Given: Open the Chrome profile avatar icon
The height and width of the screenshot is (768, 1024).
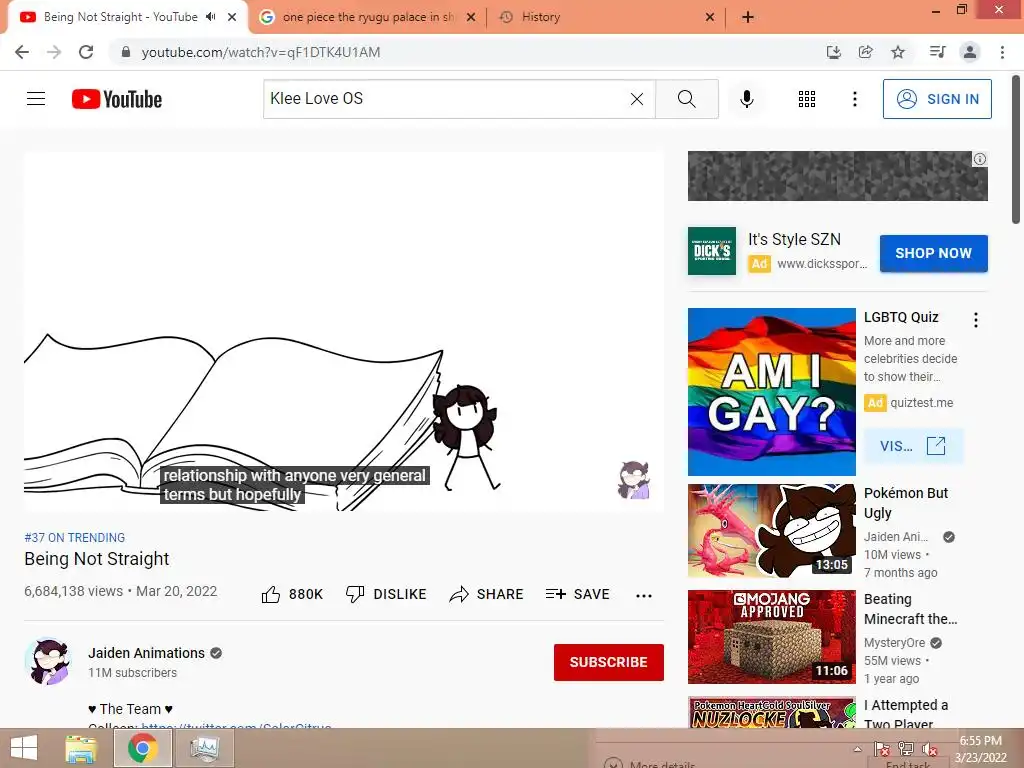Looking at the screenshot, I should click(x=970, y=52).
